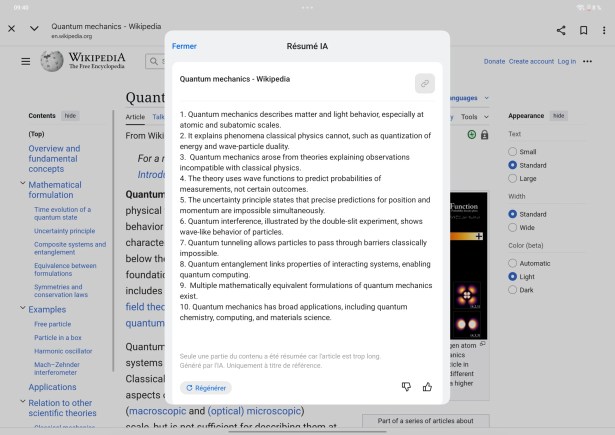Screen dimensions: 615x435
Task: Go to Particle in a box entry
Action: click(x=58, y=338)
